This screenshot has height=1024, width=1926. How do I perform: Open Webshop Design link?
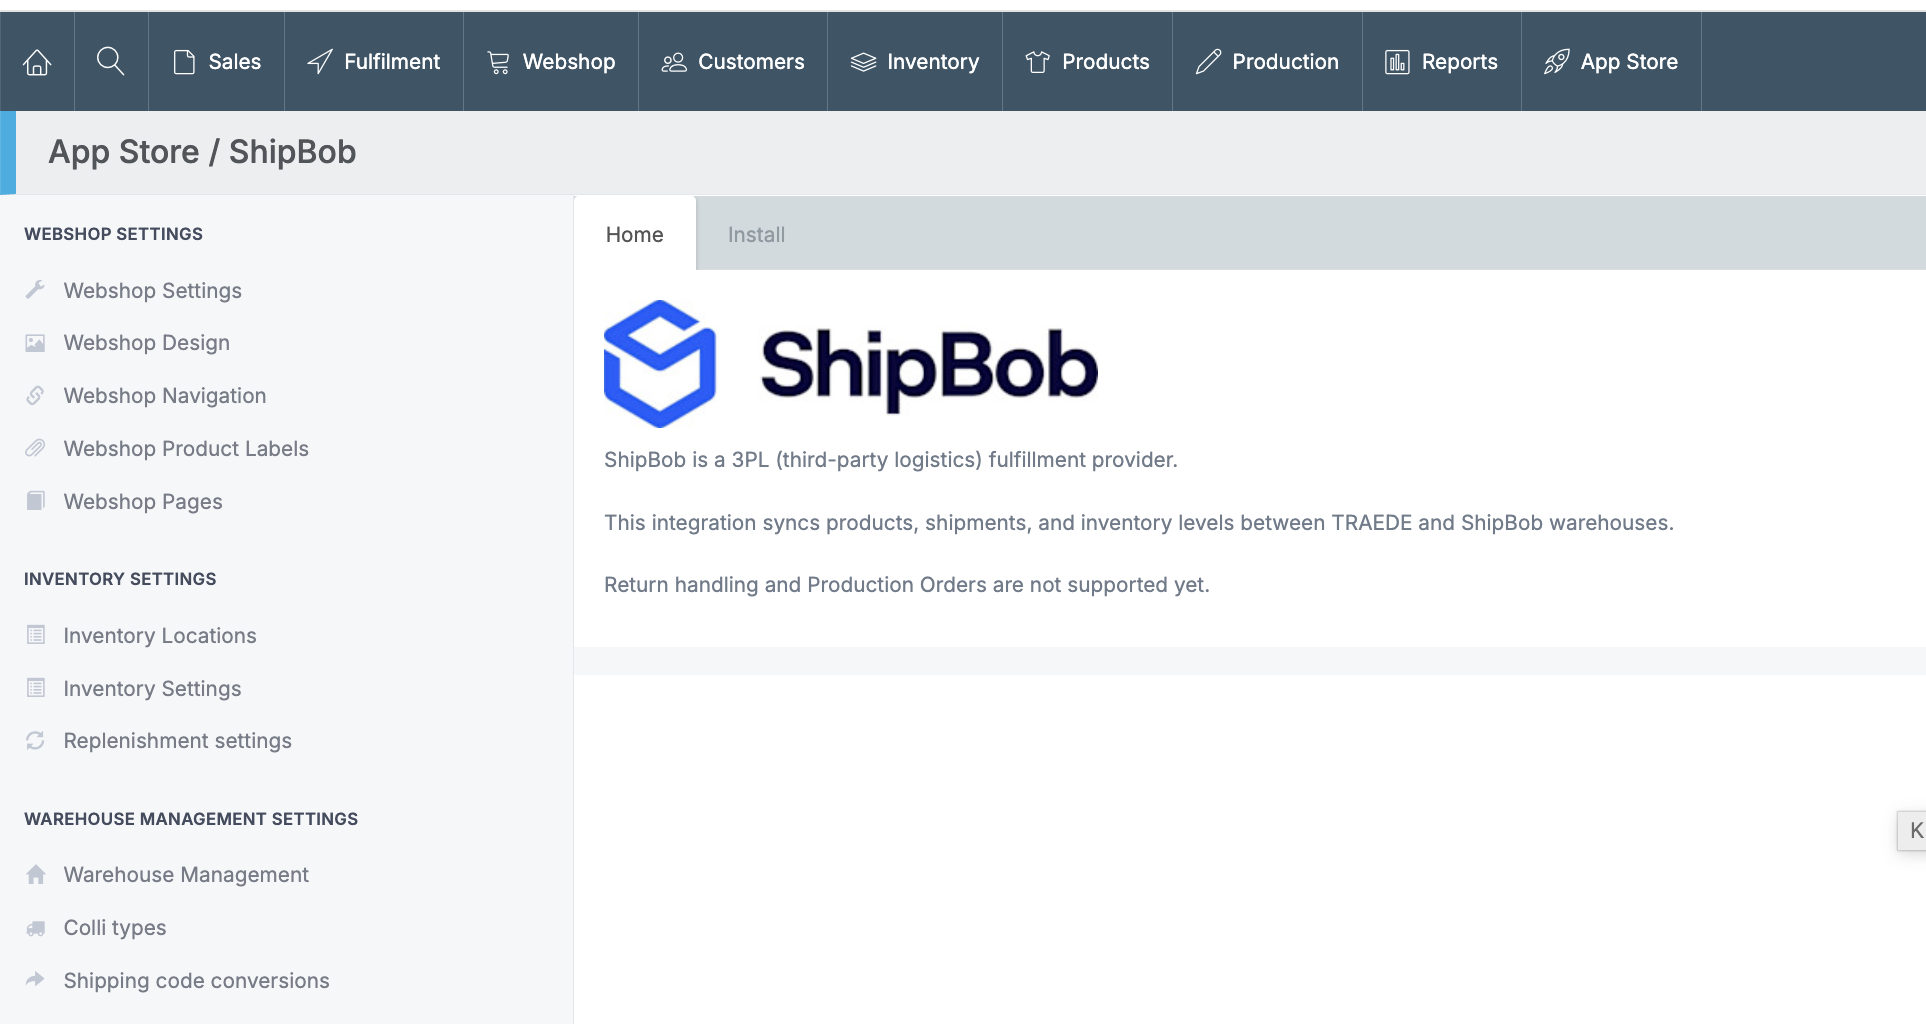point(147,343)
